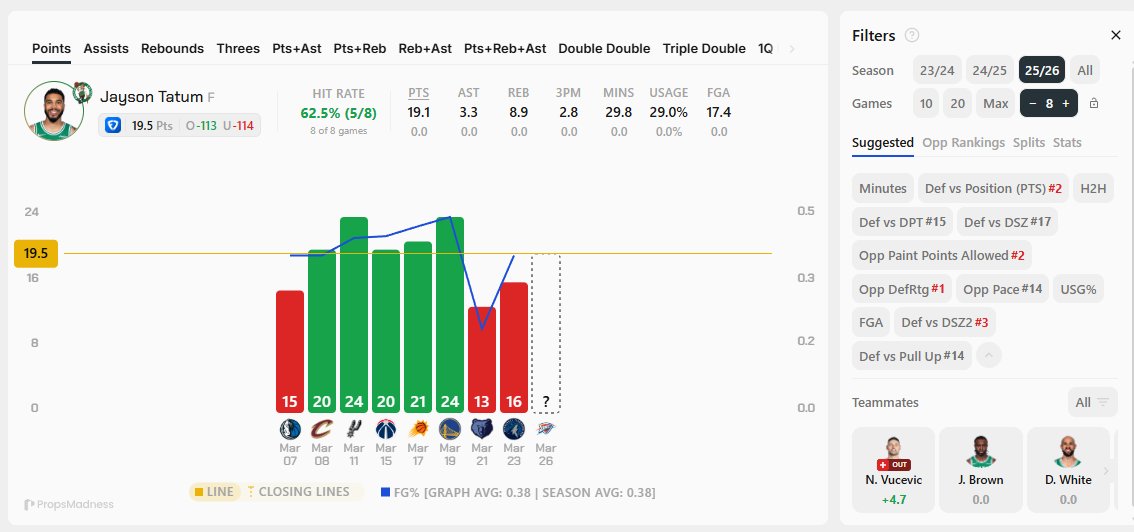Switch to the Rebounds tab
This screenshot has height=532, width=1134.
[172, 48]
